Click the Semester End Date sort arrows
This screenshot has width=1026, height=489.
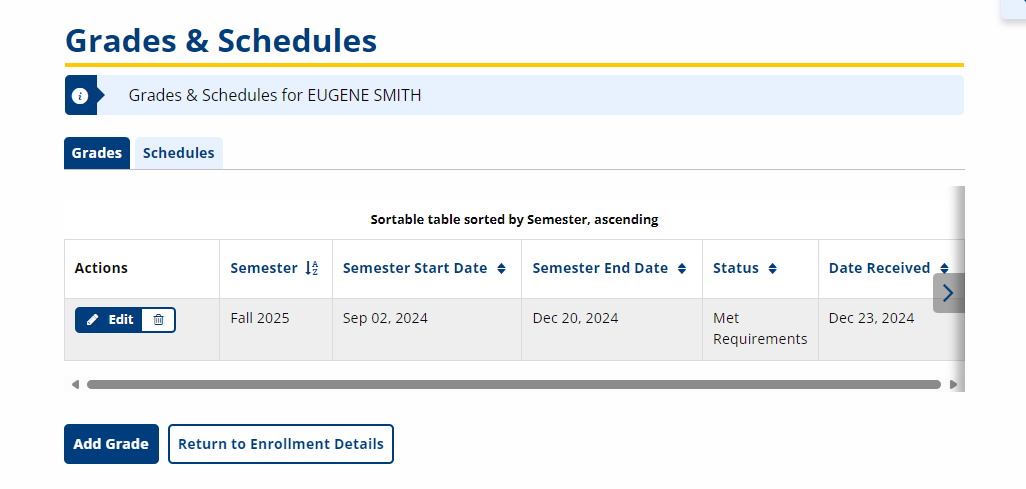coord(682,268)
